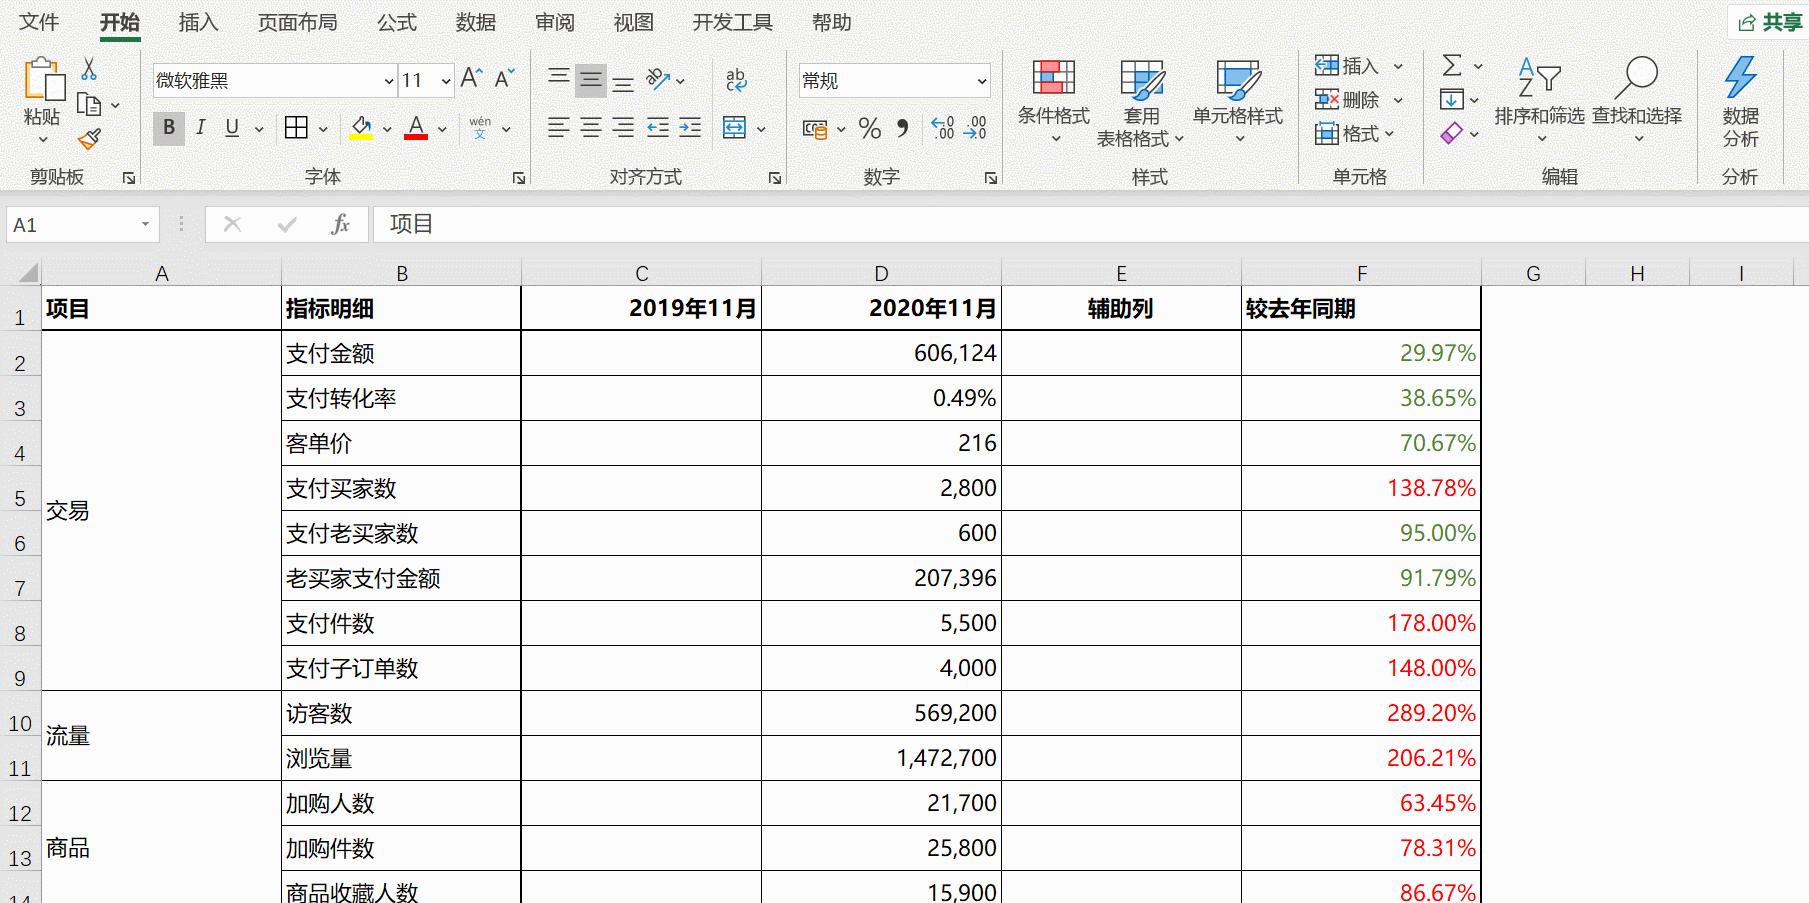Switch to the 数据 ribbon tab
Image resolution: width=1809 pixels, height=903 pixels.
474,22
